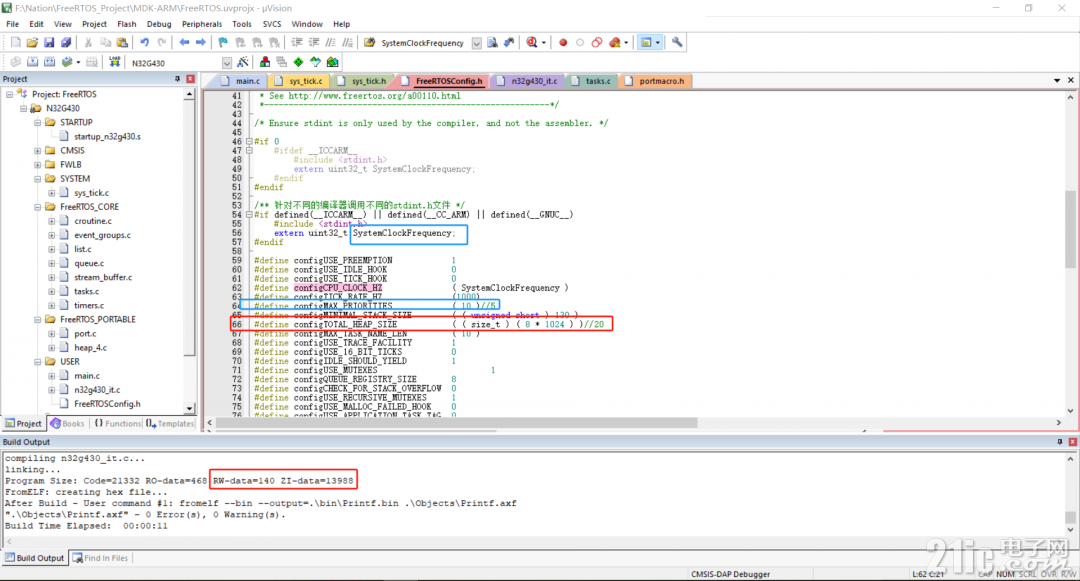Image resolution: width=1080 pixels, height=581 pixels.
Task: Open the N32G430 target selection dropdown
Action: click(x=227, y=63)
